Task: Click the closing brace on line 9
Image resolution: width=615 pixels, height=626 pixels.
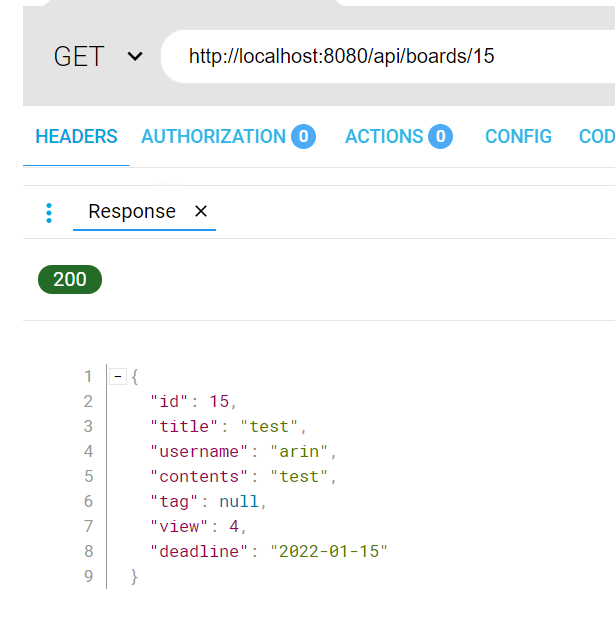Action: pyautogui.click(x=135, y=577)
